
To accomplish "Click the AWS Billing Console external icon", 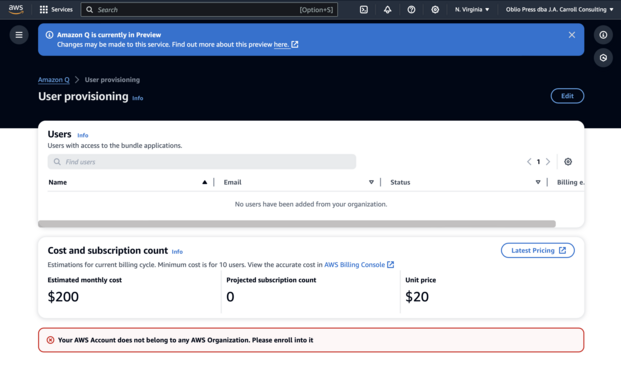I will (391, 264).
